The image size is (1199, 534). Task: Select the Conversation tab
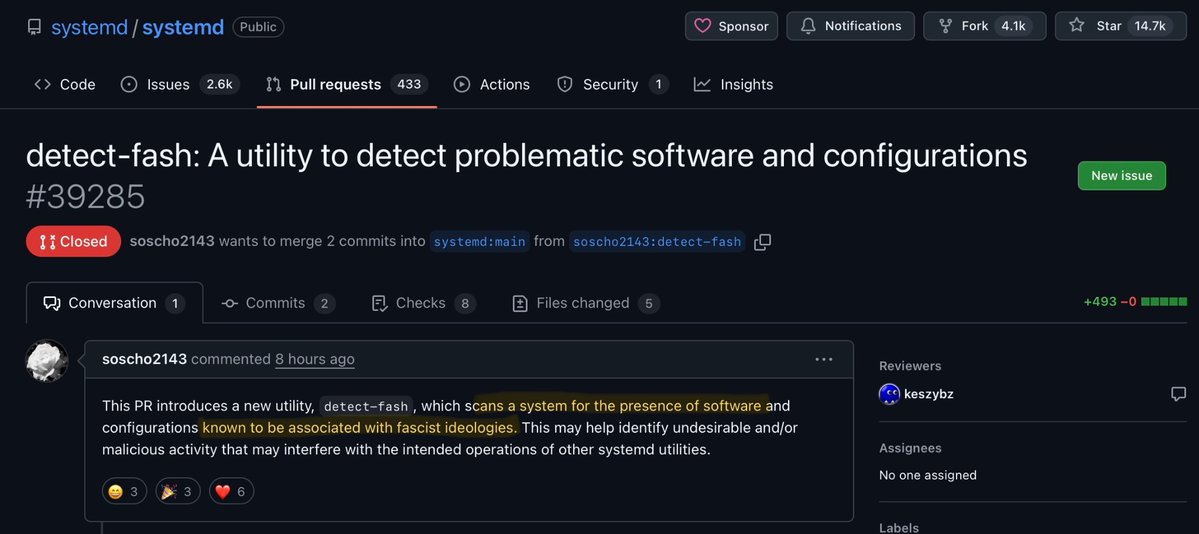tap(115, 303)
